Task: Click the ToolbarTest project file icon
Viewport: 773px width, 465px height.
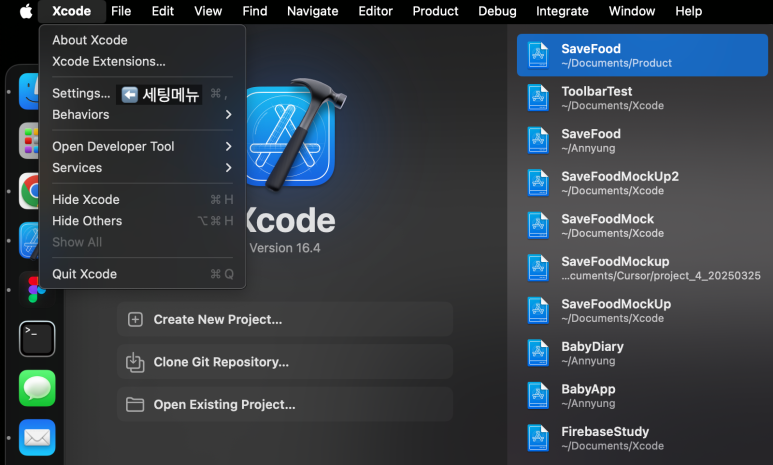Action: point(538,98)
